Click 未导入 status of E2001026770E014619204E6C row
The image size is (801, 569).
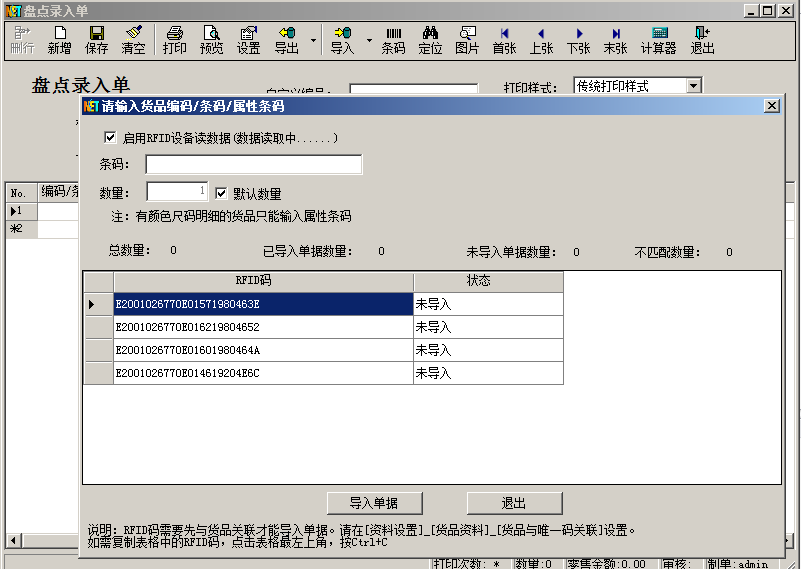(x=488, y=373)
